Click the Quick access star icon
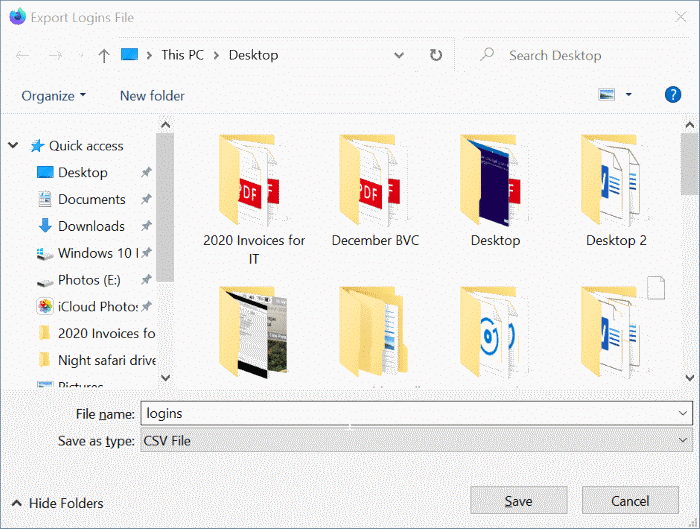 coord(37,146)
